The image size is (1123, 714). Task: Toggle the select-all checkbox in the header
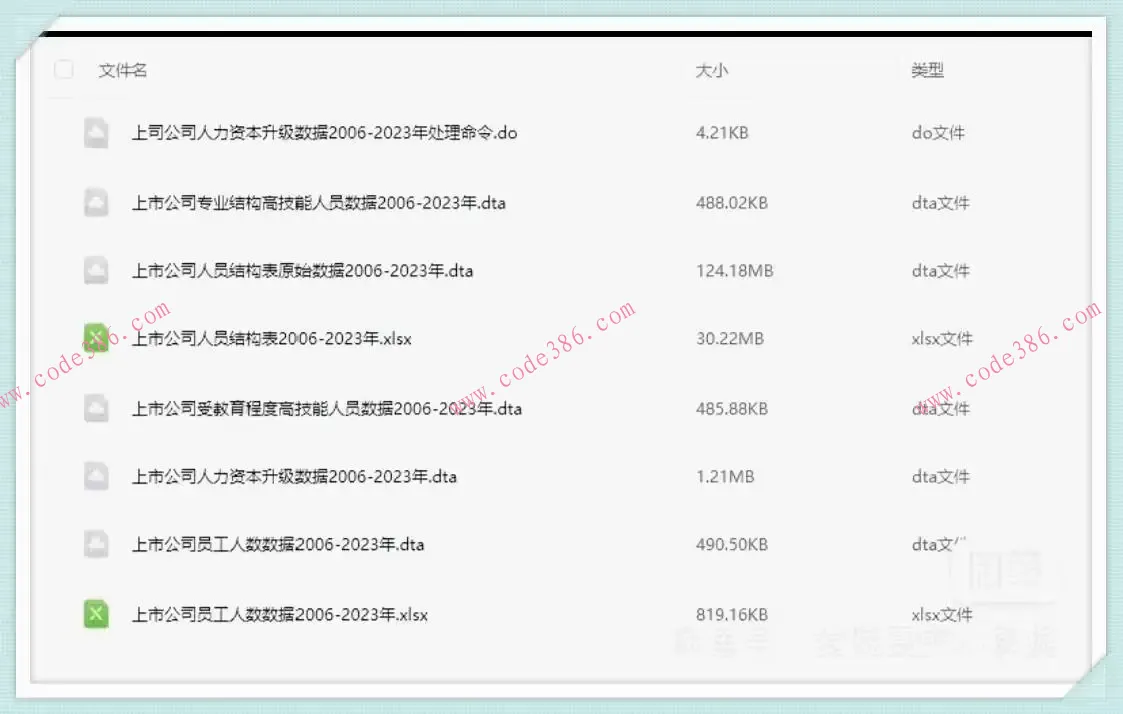pyautogui.click(x=62, y=71)
